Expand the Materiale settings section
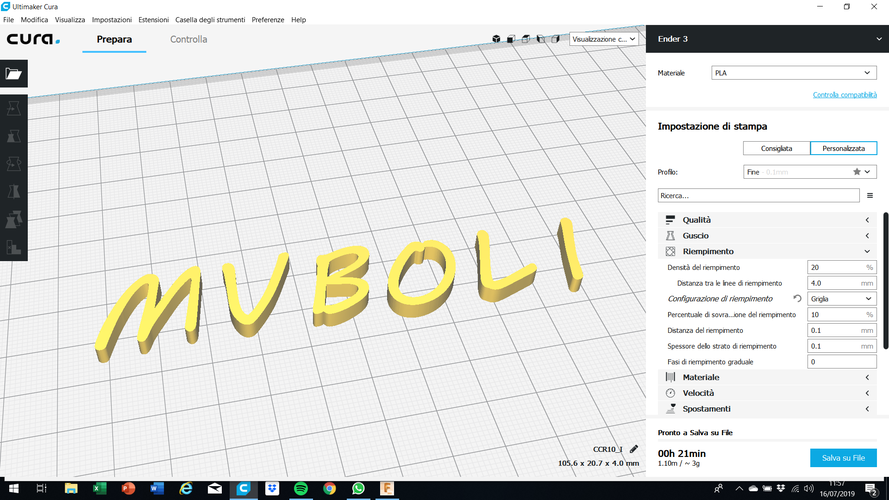 tap(767, 378)
